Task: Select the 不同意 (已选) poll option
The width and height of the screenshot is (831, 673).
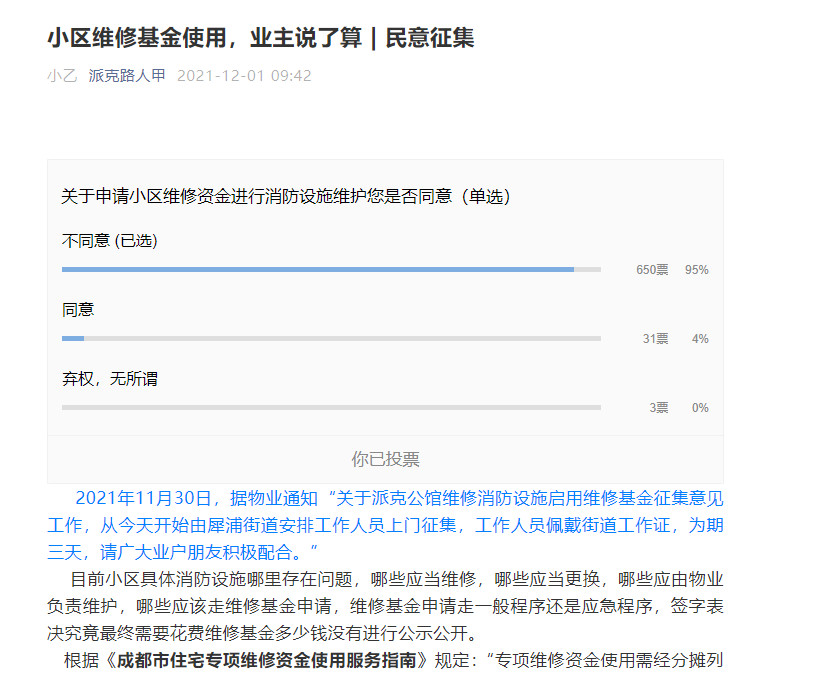Action: click(x=110, y=241)
